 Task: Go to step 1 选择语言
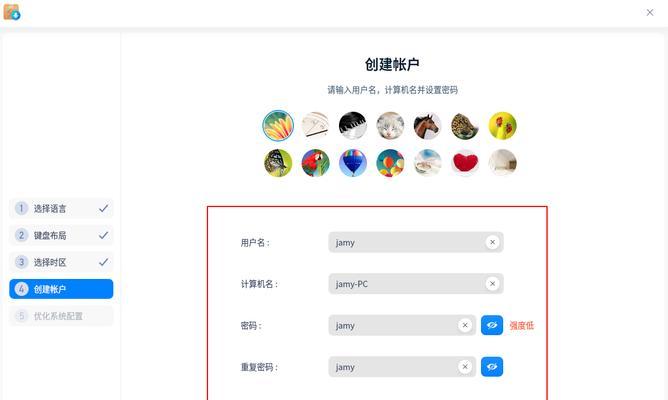tap(61, 208)
